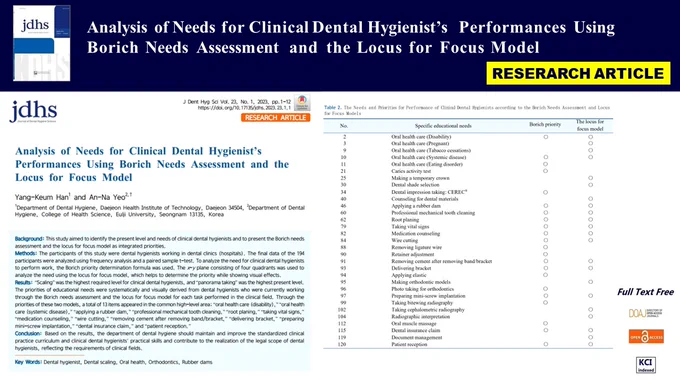
Task: Select table row Medication counseling
Action: point(468,233)
